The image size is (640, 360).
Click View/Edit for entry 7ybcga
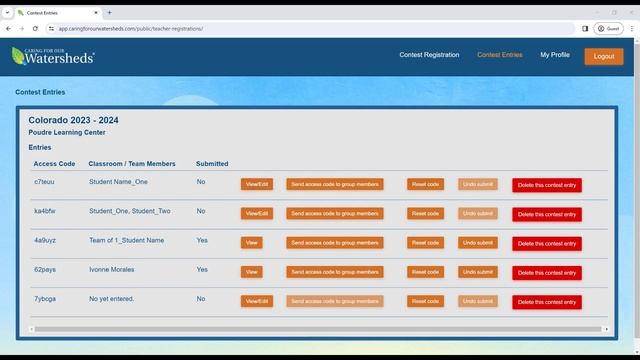coord(257,301)
